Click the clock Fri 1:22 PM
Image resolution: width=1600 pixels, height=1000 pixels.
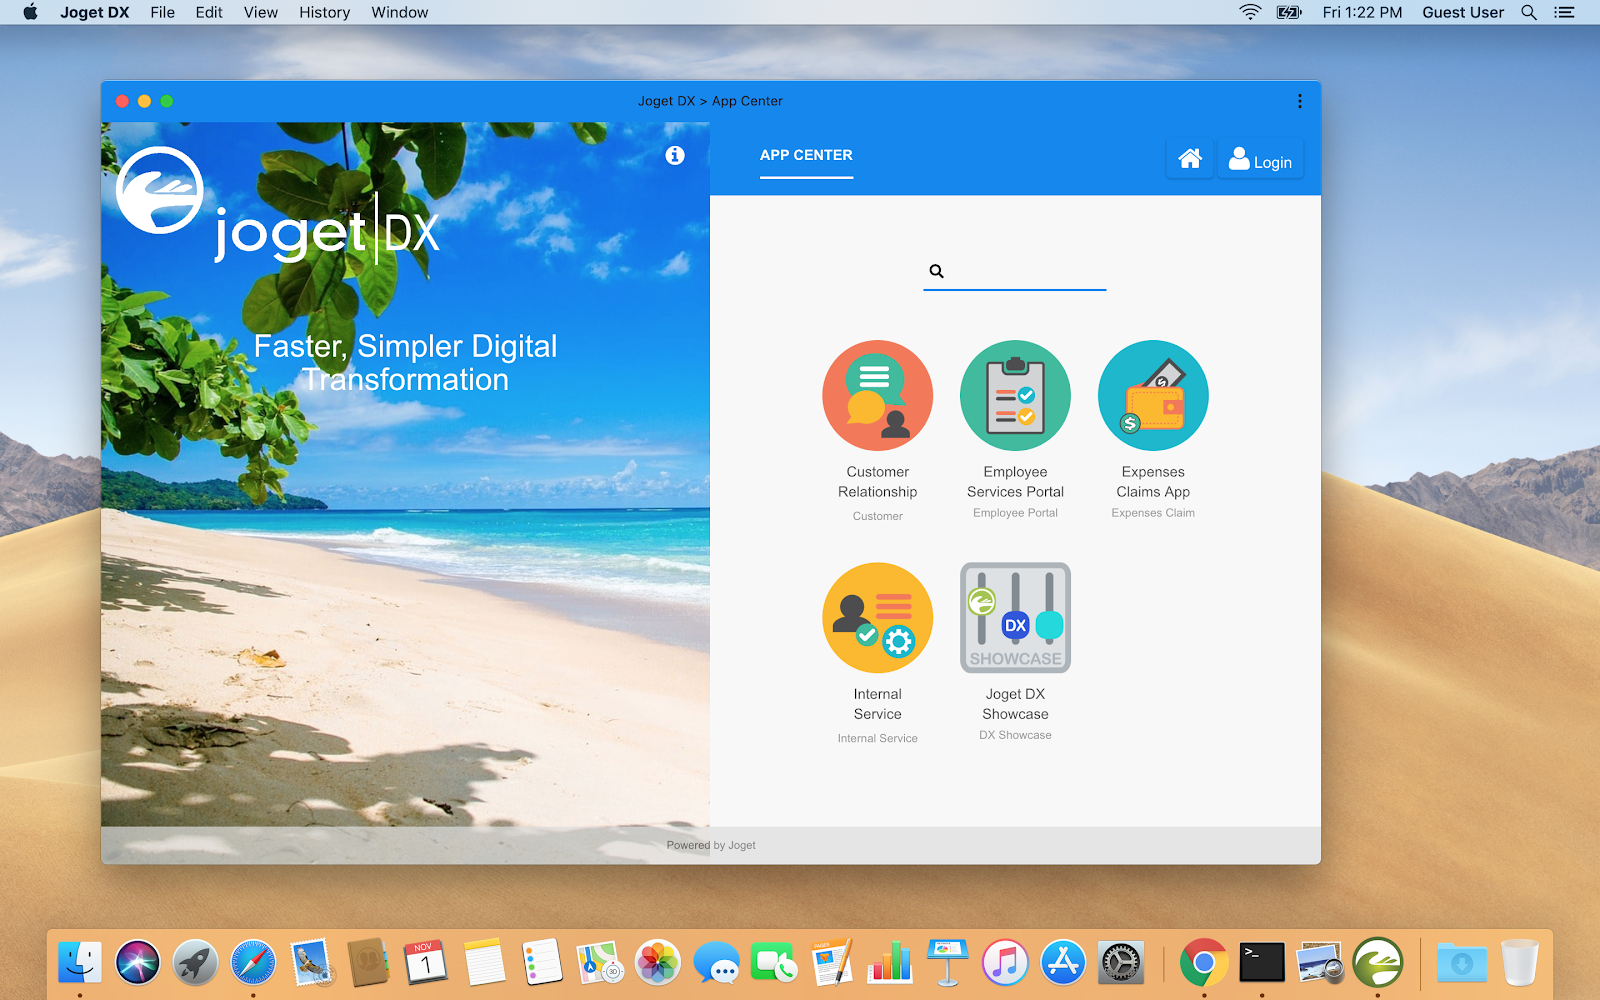1362,12
